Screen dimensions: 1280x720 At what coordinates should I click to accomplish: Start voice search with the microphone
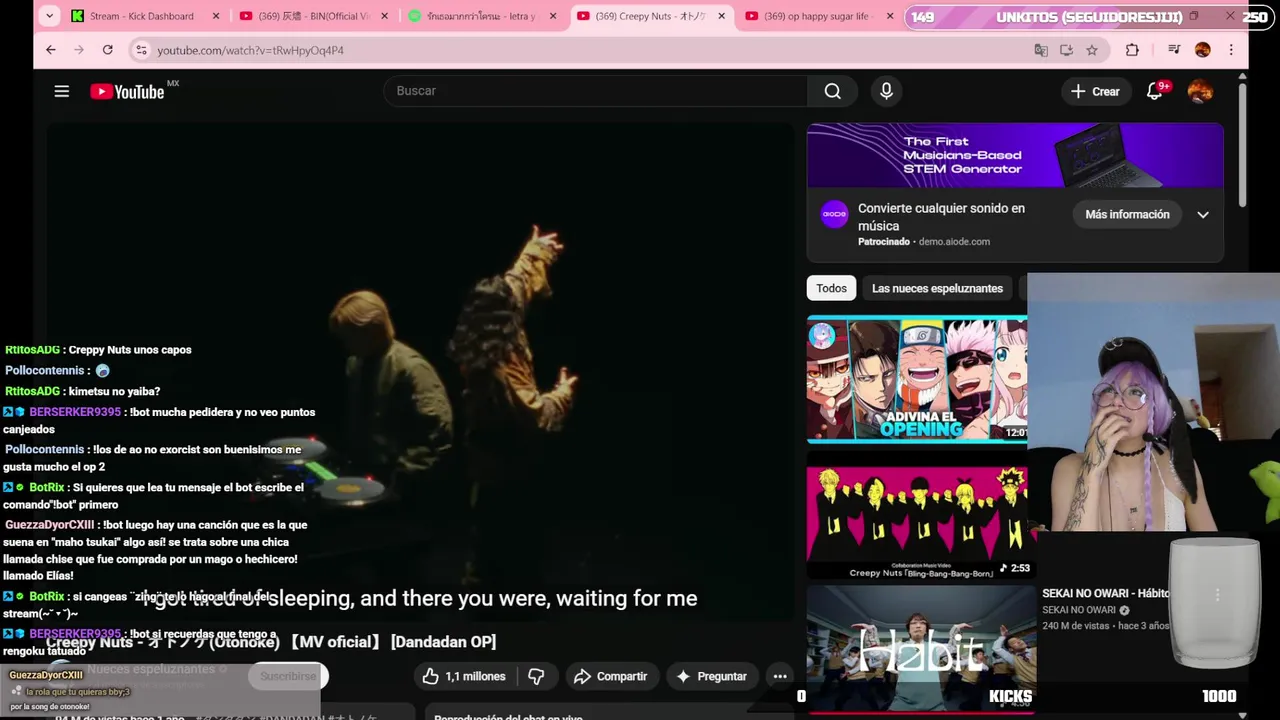pos(886,91)
